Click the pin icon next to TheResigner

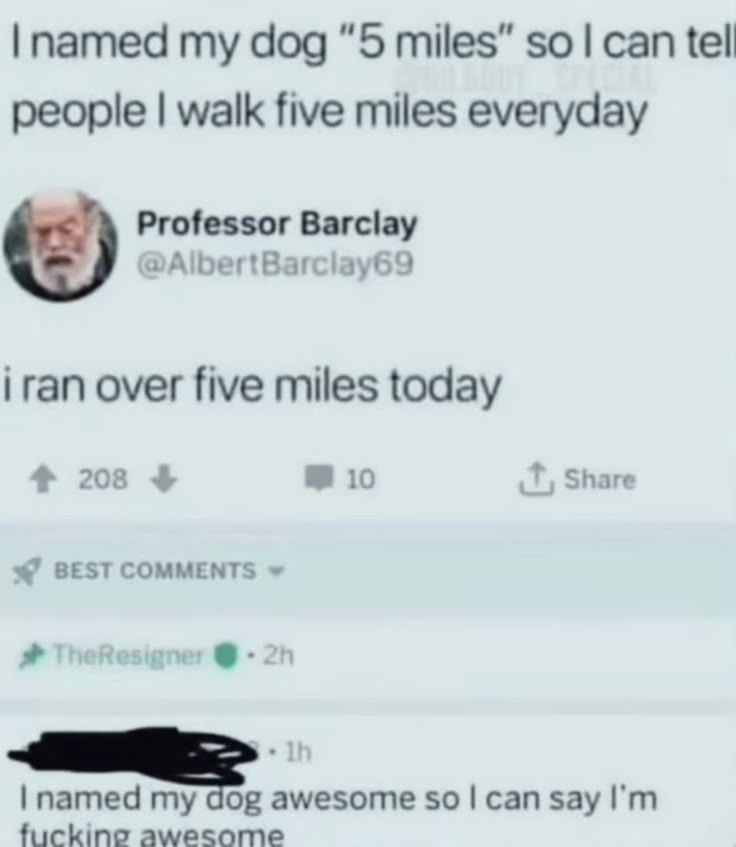coord(32,657)
